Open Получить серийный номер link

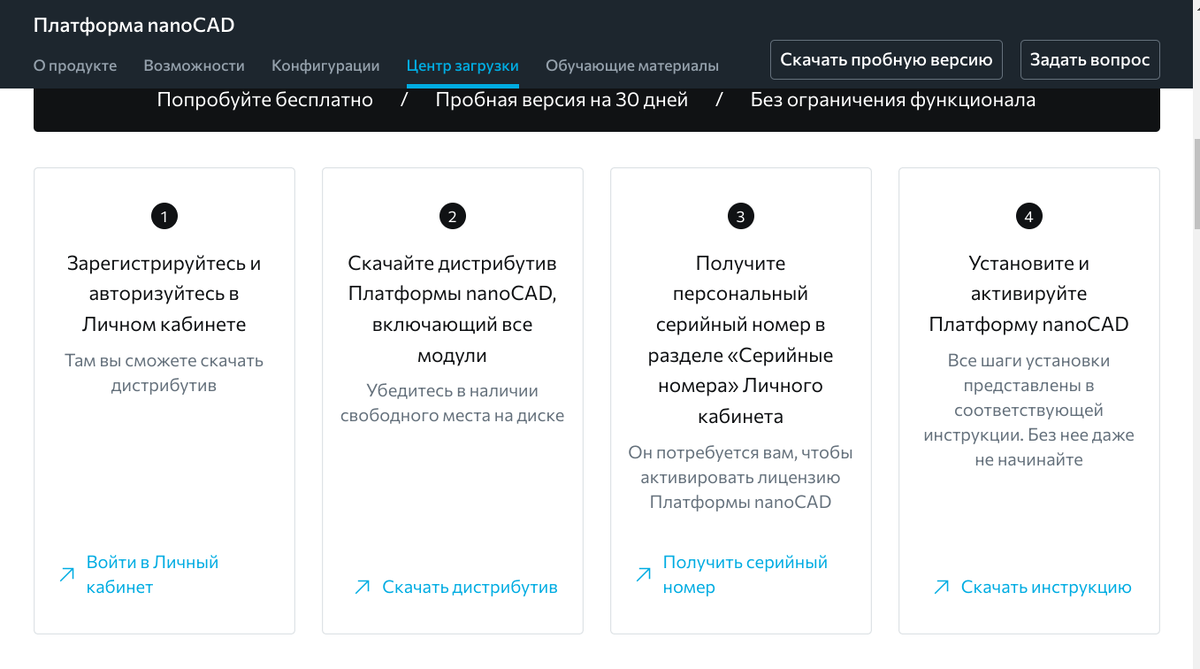745,575
